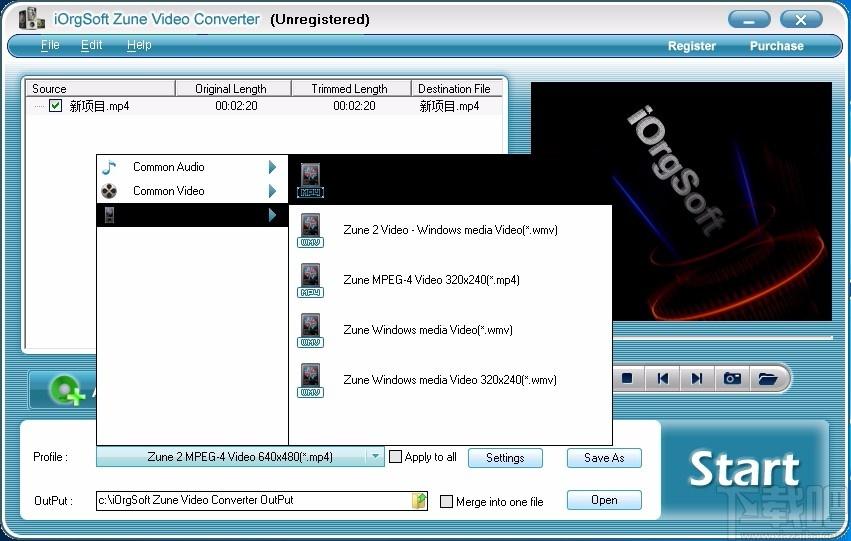851x541 pixels.
Task: Browse output folder via yellow folder icon
Action: (418, 500)
